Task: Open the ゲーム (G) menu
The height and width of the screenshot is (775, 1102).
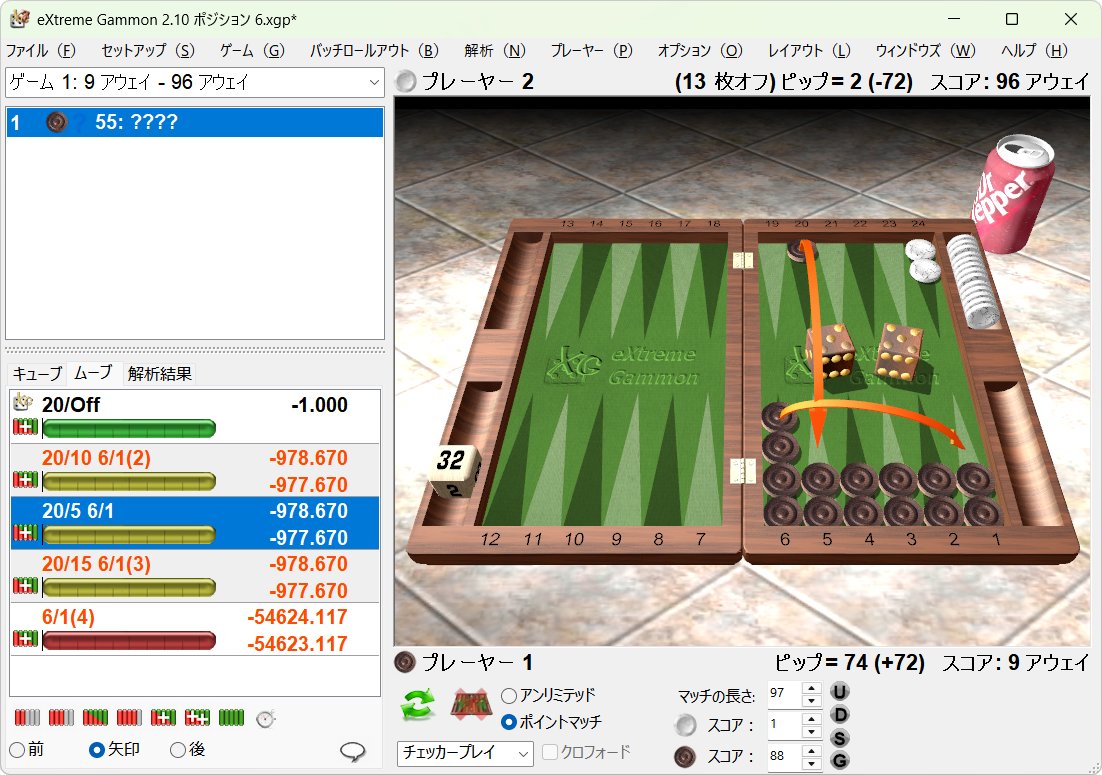Action: point(252,51)
